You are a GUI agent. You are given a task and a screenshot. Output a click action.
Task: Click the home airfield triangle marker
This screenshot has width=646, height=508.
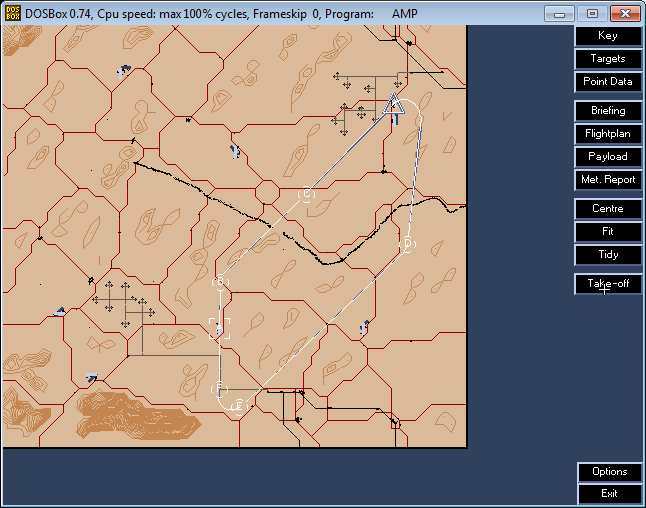tap(394, 103)
